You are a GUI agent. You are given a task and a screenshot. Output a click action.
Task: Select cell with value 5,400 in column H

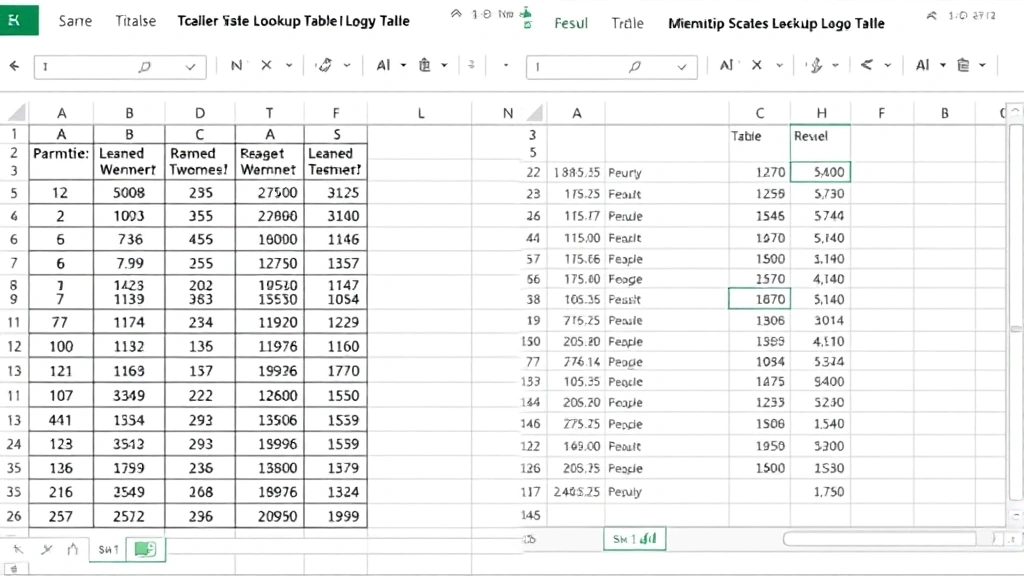pyautogui.click(x=820, y=172)
